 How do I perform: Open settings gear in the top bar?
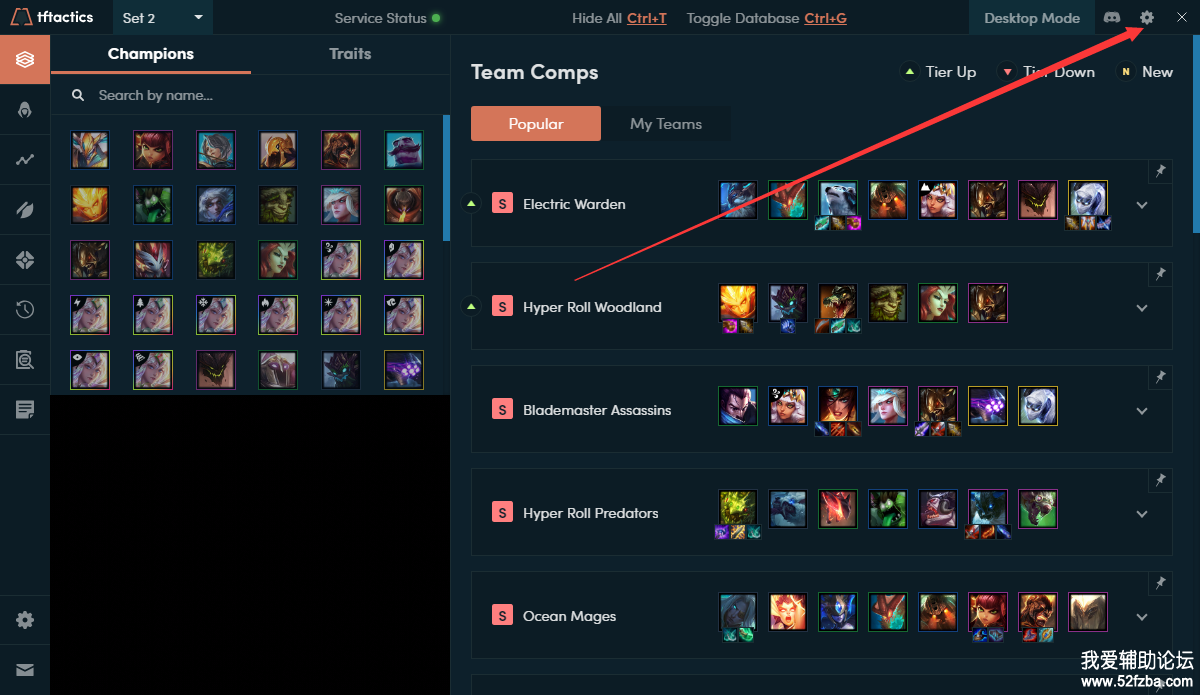(1147, 18)
